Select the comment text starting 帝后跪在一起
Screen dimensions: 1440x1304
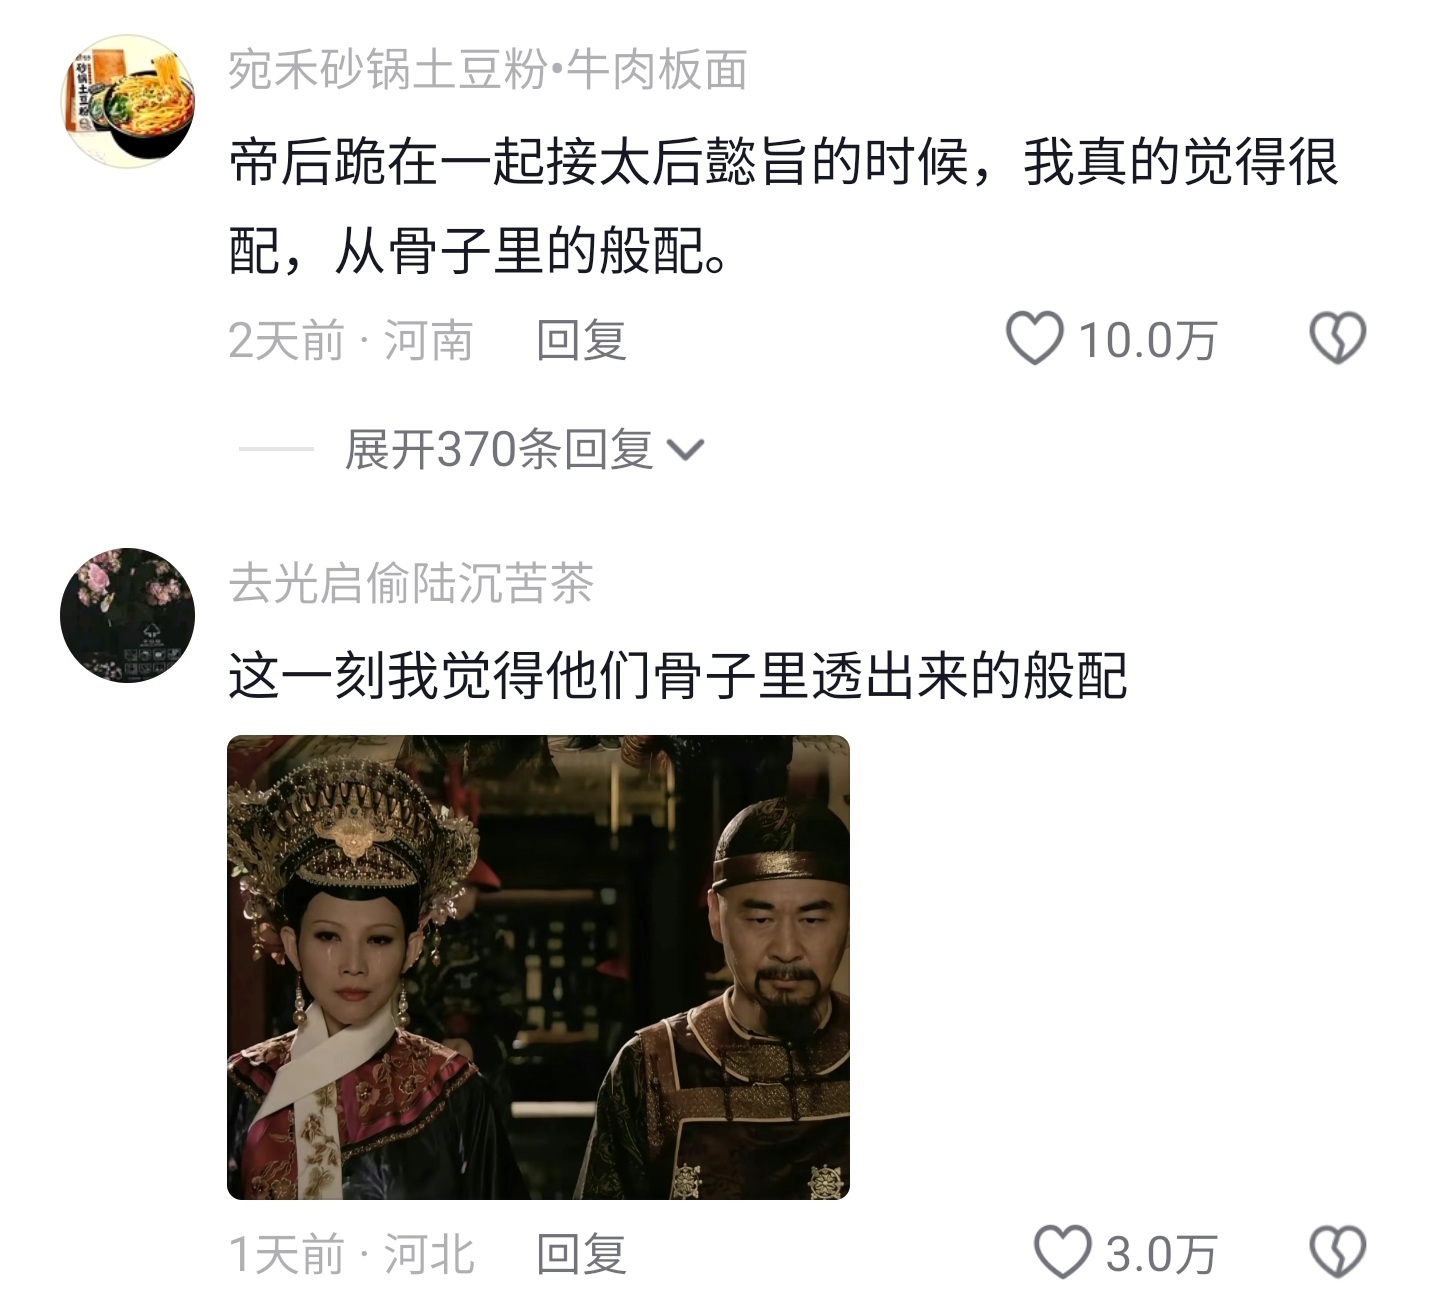tap(783, 206)
